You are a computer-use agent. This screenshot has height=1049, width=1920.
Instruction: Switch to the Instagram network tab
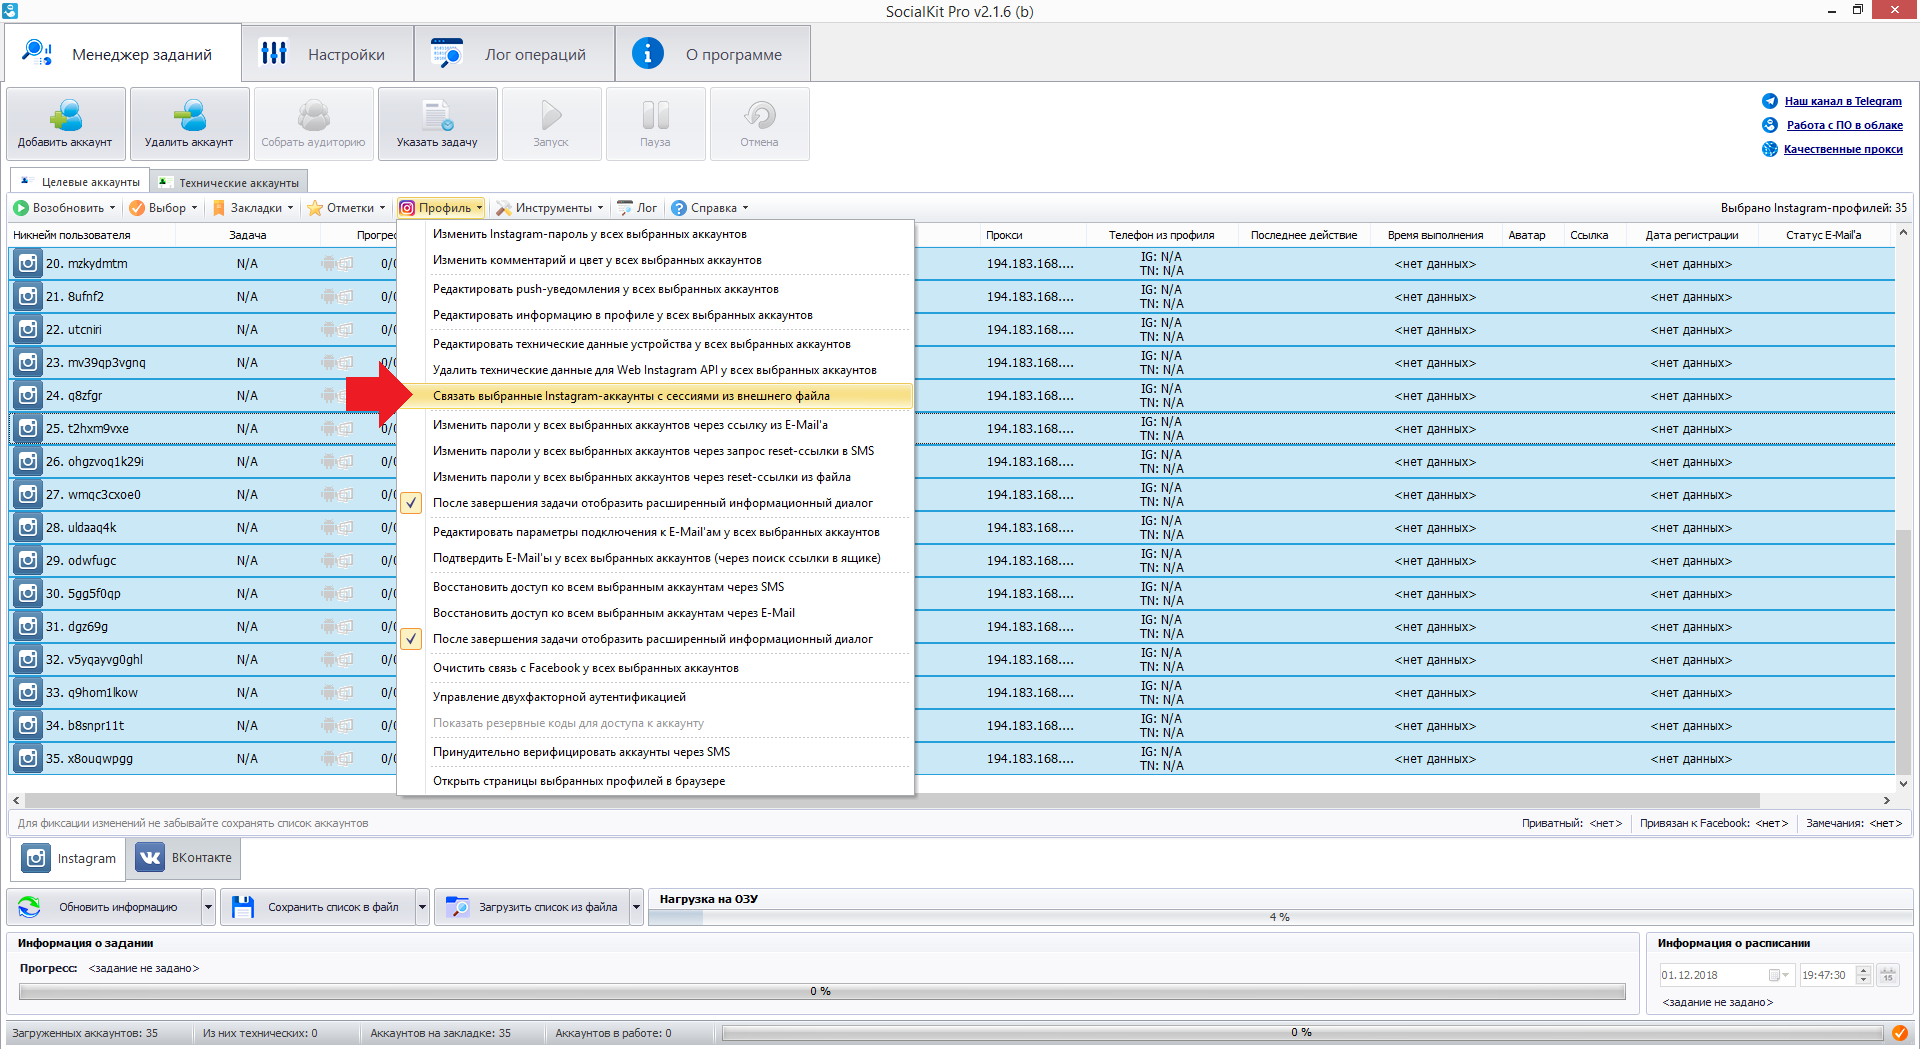pos(68,858)
